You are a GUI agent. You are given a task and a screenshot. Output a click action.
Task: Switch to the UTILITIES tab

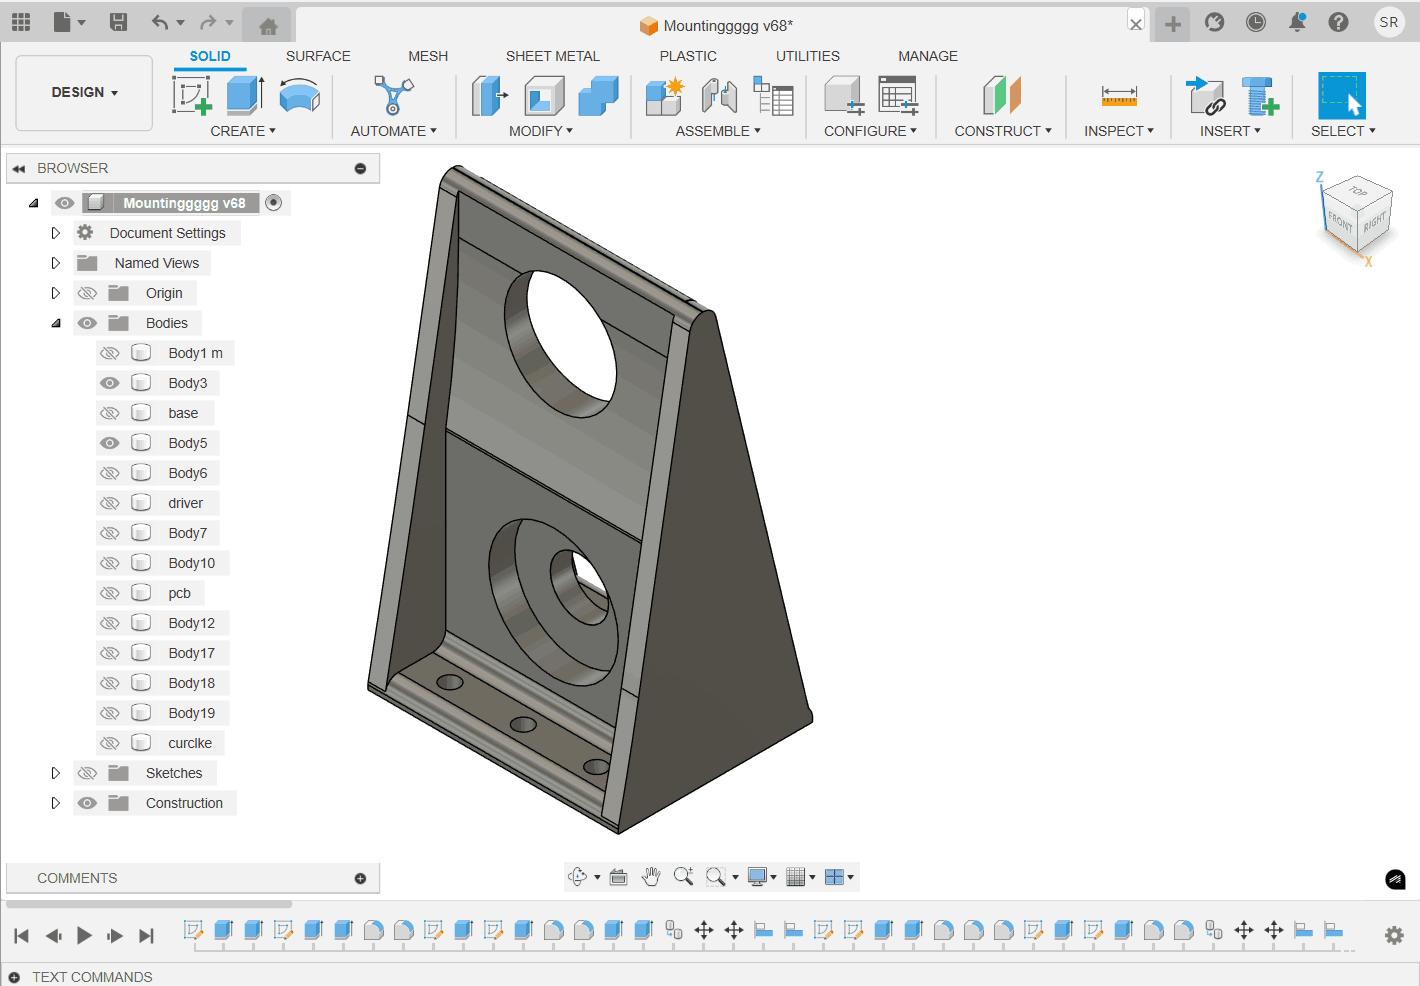pyautogui.click(x=808, y=56)
